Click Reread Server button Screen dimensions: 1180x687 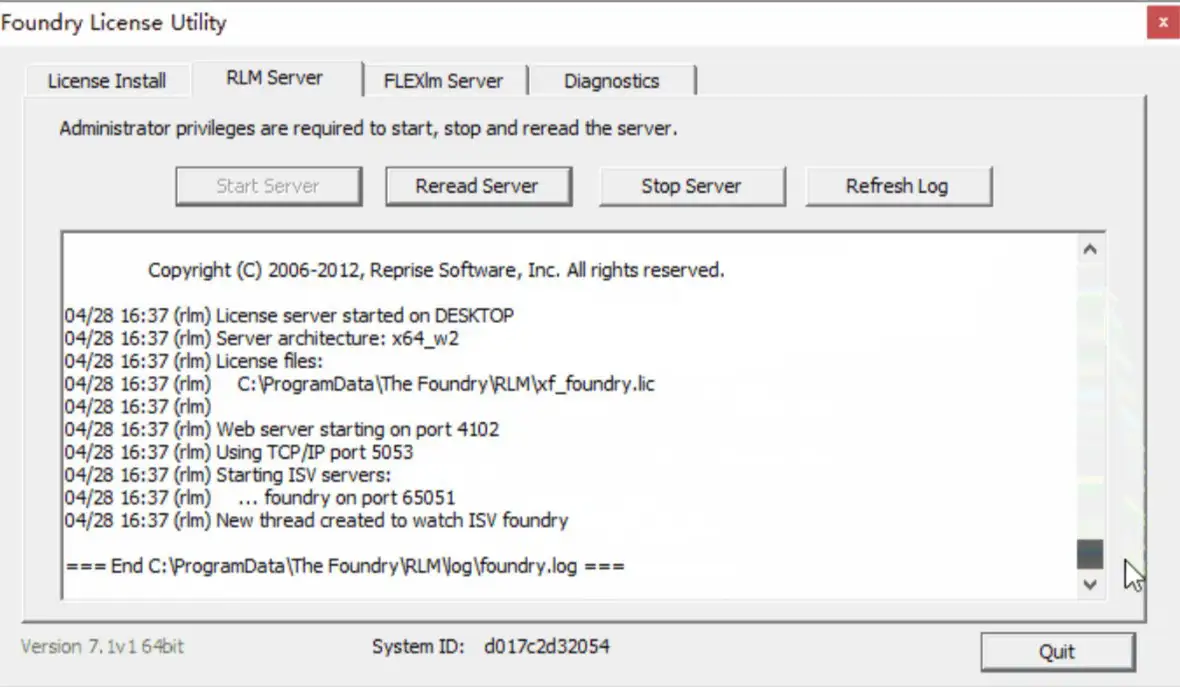[x=478, y=186]
